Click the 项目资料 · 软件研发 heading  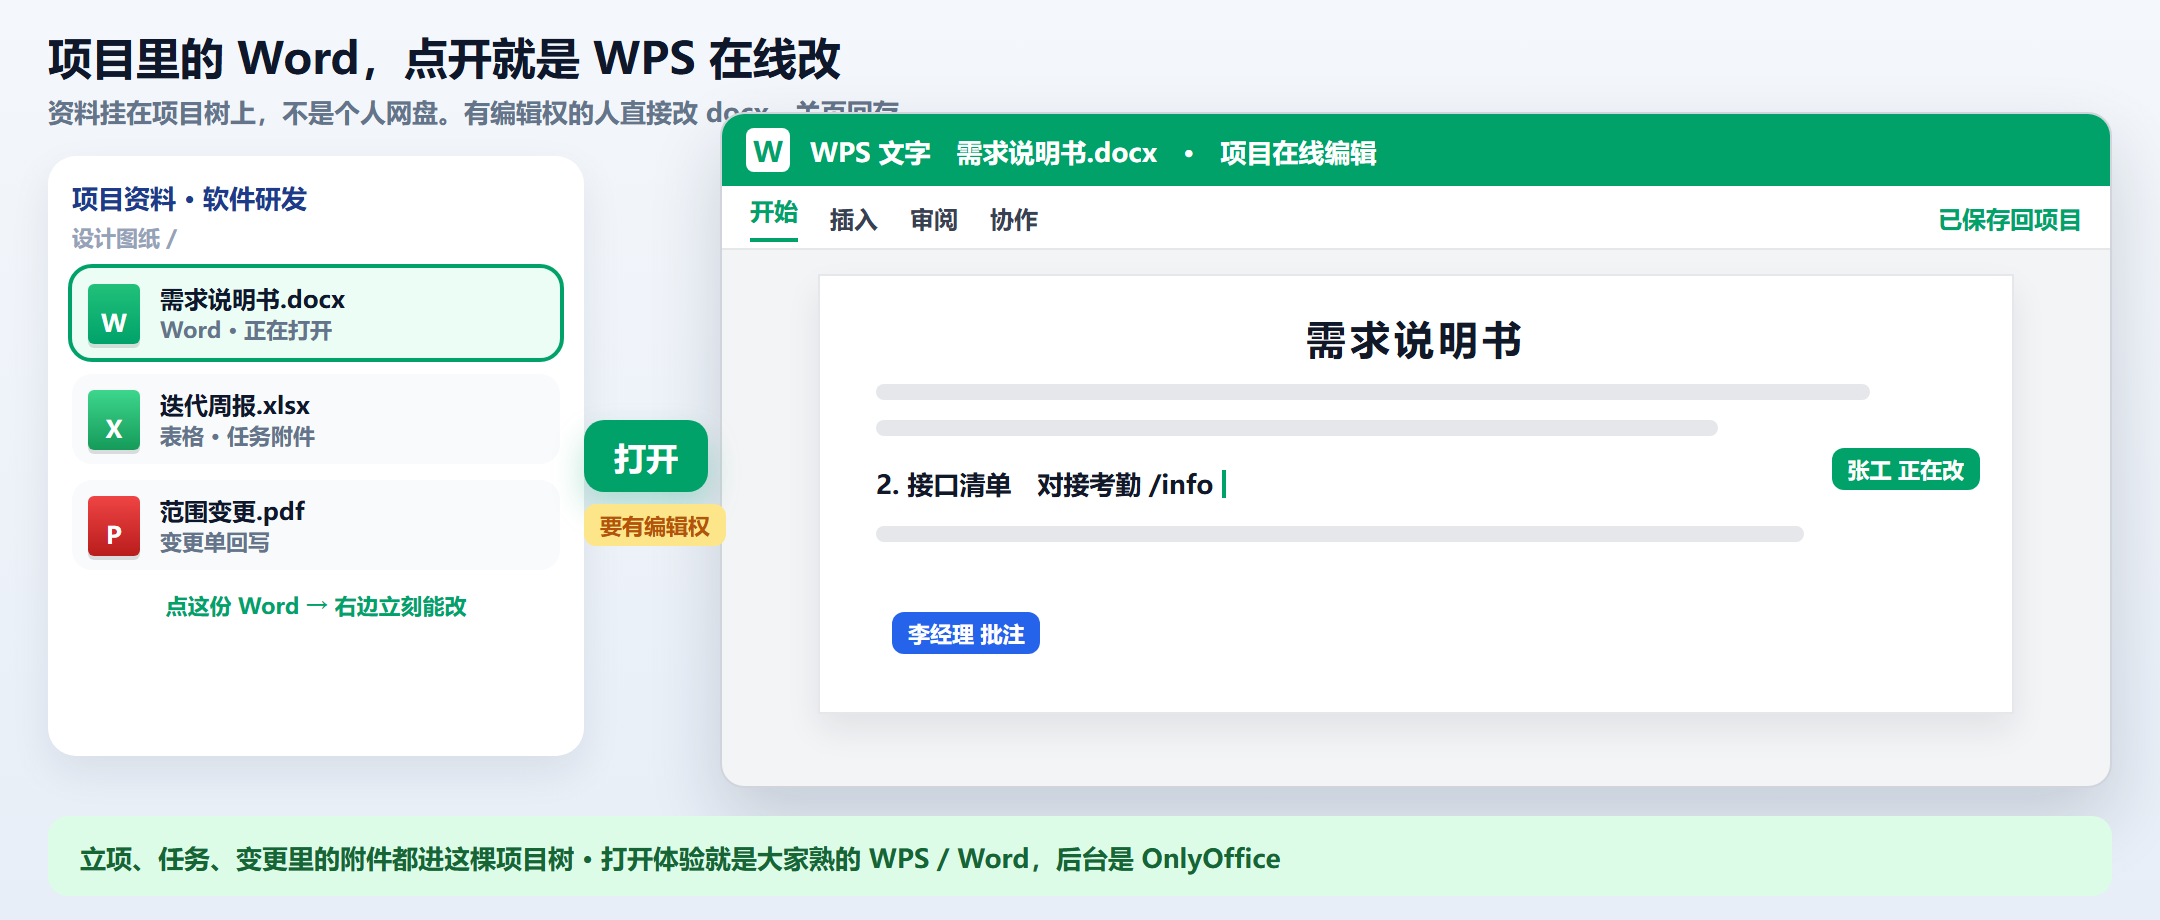(x=189, y=199)
